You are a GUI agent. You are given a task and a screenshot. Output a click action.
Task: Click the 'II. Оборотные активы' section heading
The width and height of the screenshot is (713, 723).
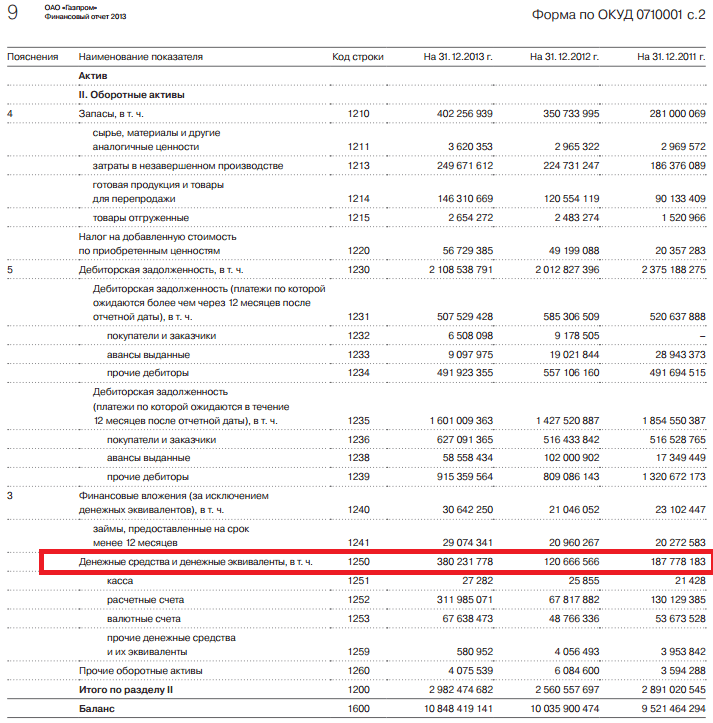pyautogui.click(x=131, y=95)
